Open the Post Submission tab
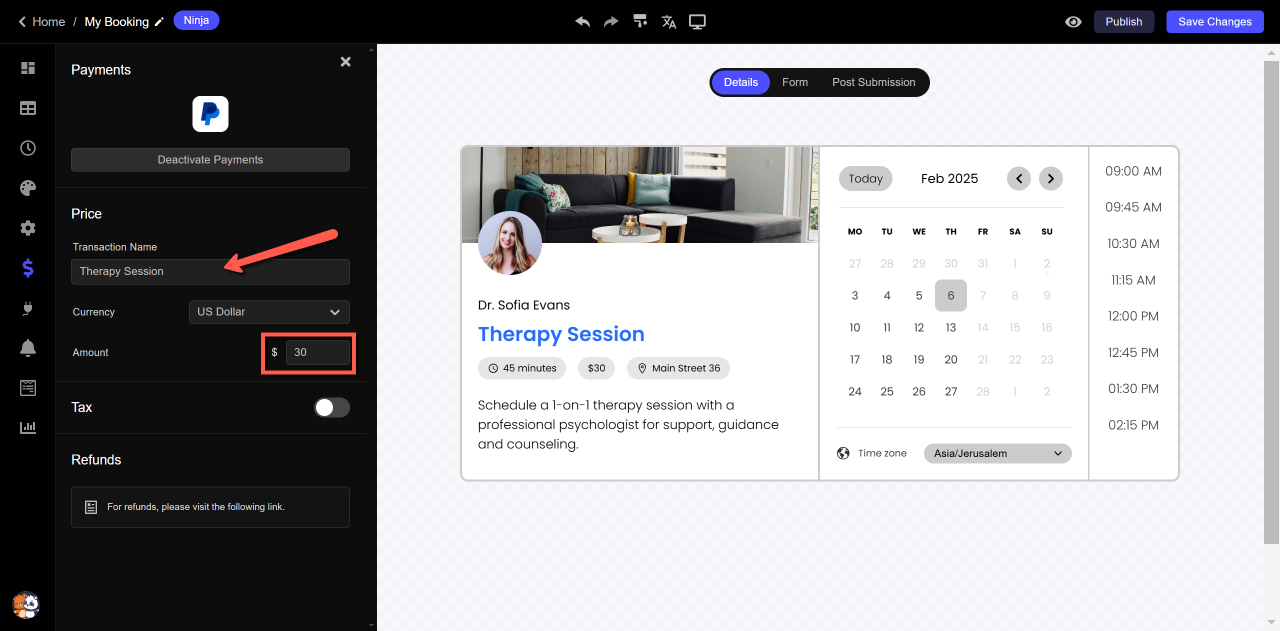 [873, 82]
